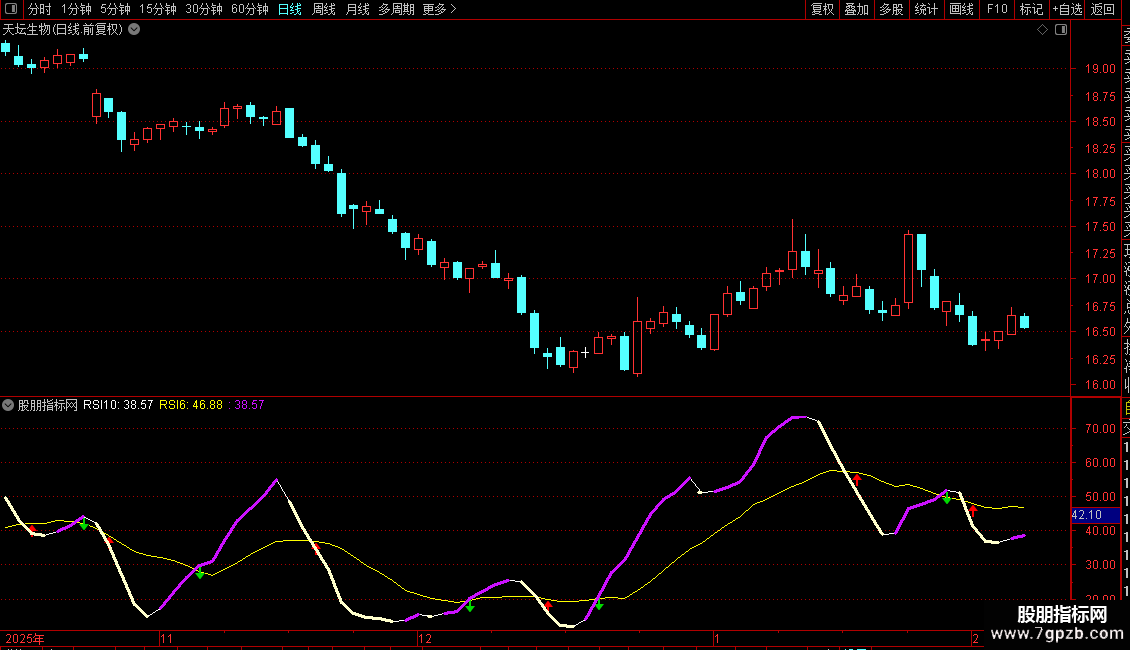The image size is (1130, 650).
Task: Select the 30分钟 period
Action: (204, 9)
